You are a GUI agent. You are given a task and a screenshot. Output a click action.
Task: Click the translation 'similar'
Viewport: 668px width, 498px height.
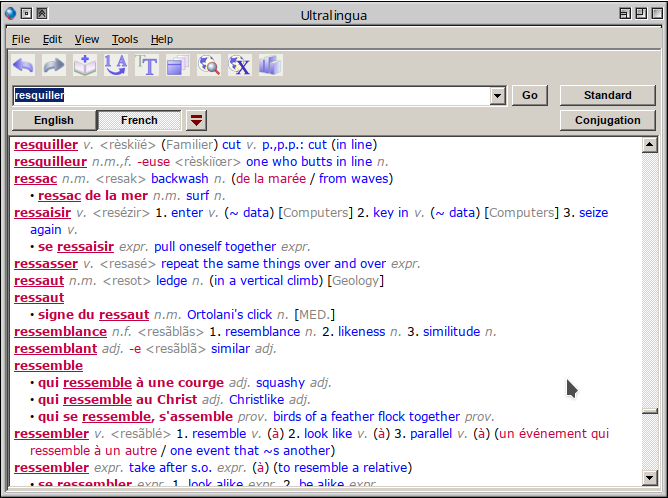tap(230, 349)
